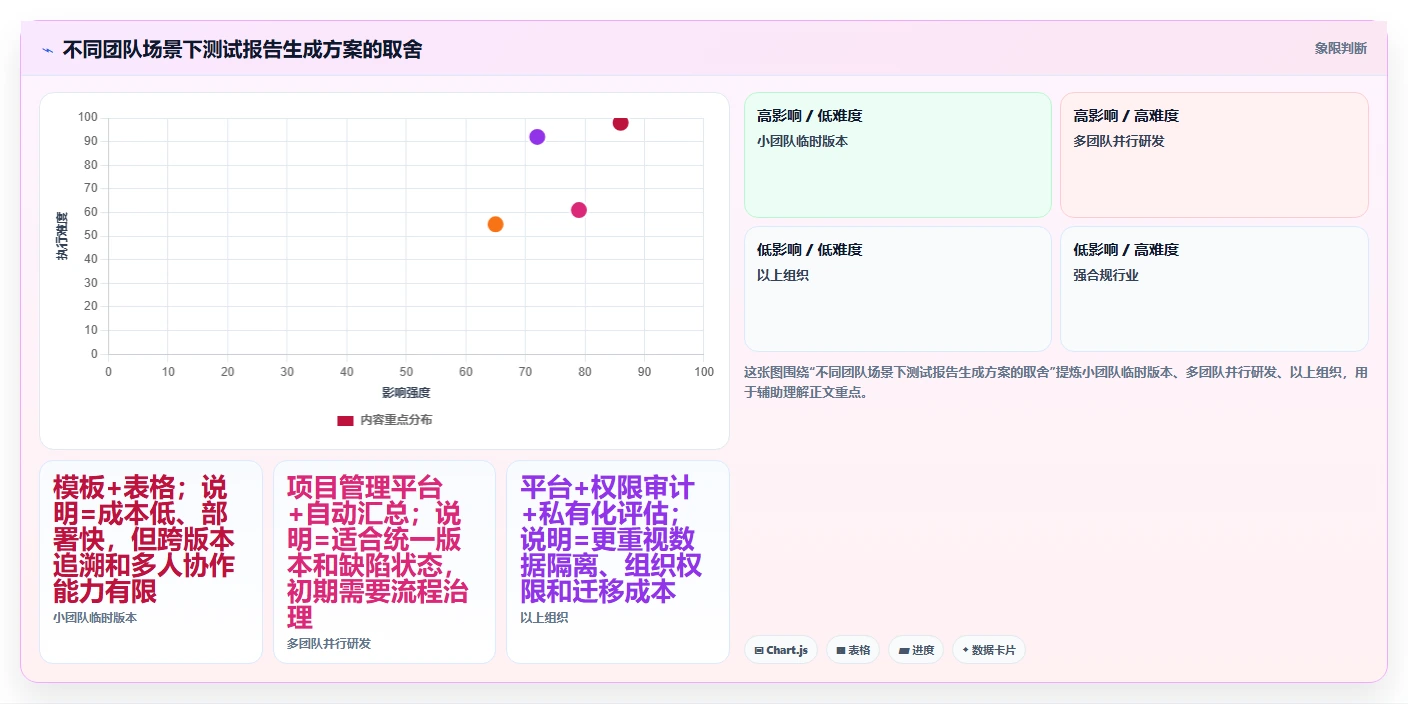Click the 以上组织 text in the quadrant card

[x=783, y=275]
